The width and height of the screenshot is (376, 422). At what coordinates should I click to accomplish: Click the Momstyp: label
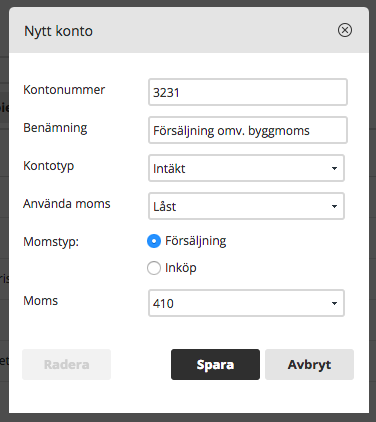51,242
